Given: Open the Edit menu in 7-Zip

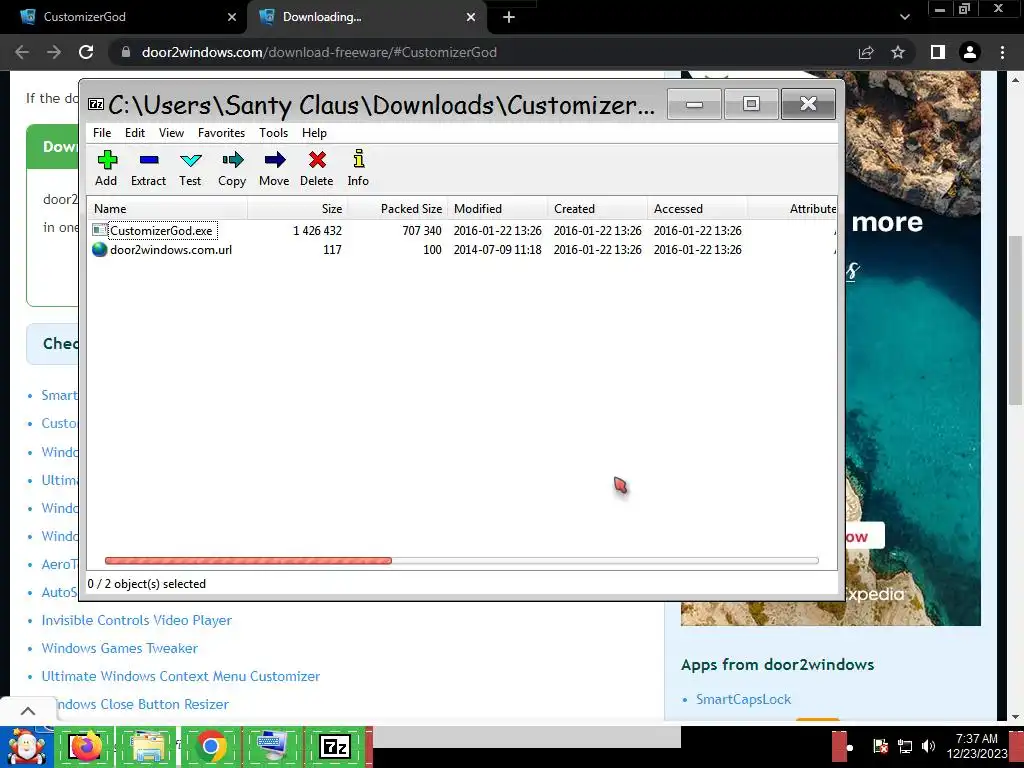Looking at the screenshot, I should [x=135, y=133].
